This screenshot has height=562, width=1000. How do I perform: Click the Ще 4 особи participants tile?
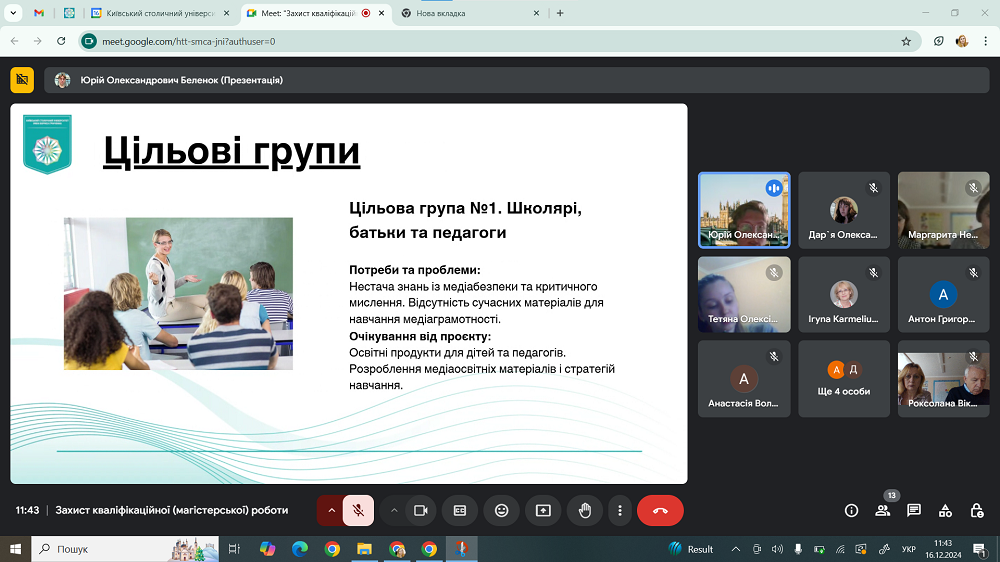tap(843, 379)
